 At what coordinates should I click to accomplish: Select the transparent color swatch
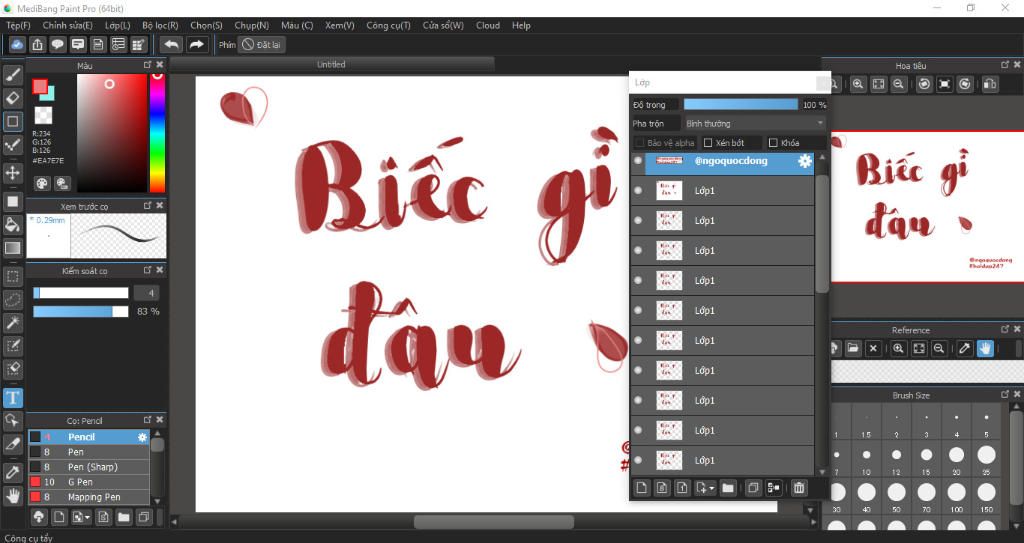(43, 115)
